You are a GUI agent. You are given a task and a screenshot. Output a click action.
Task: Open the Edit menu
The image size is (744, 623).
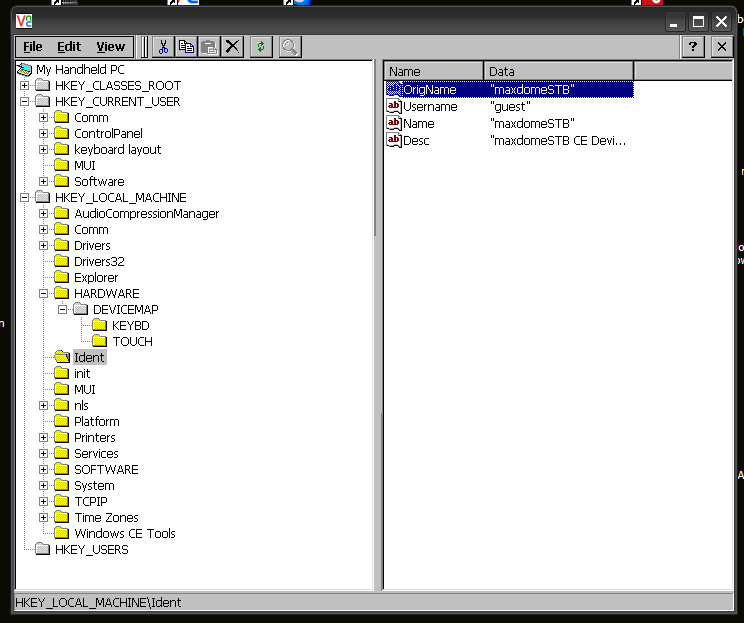[69, 47]
